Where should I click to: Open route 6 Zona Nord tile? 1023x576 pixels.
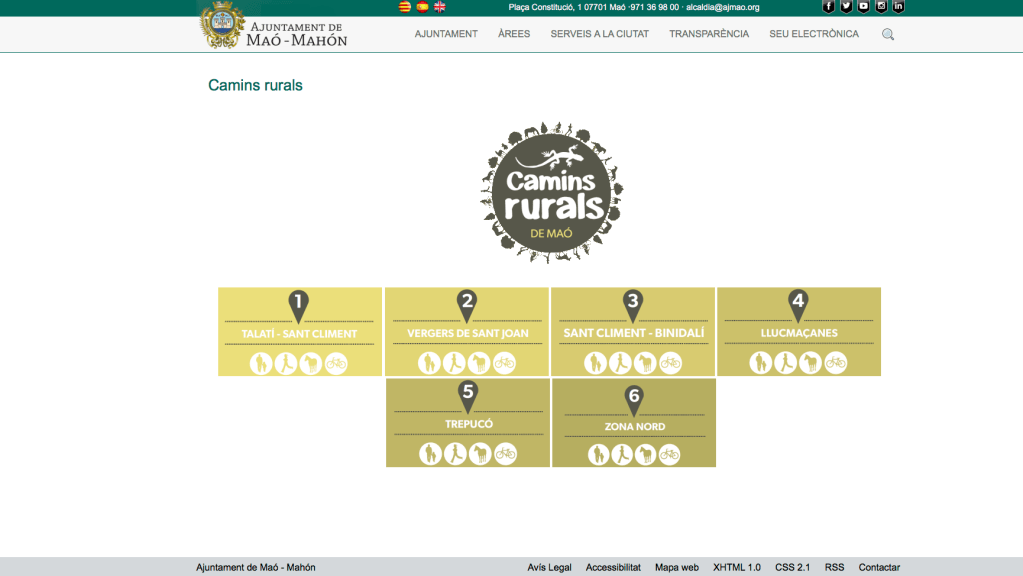click(634, 423)
